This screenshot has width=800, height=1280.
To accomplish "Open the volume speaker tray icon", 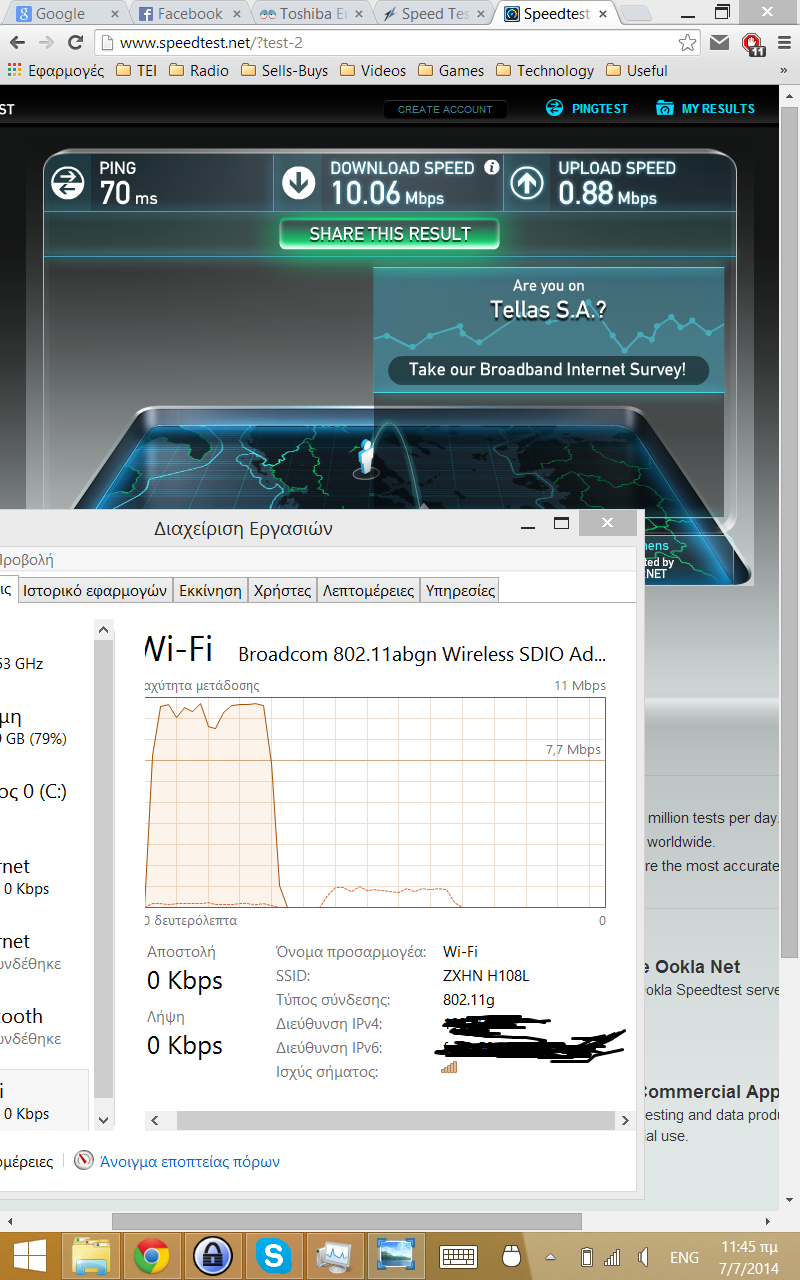I will tap(644, 1257).
